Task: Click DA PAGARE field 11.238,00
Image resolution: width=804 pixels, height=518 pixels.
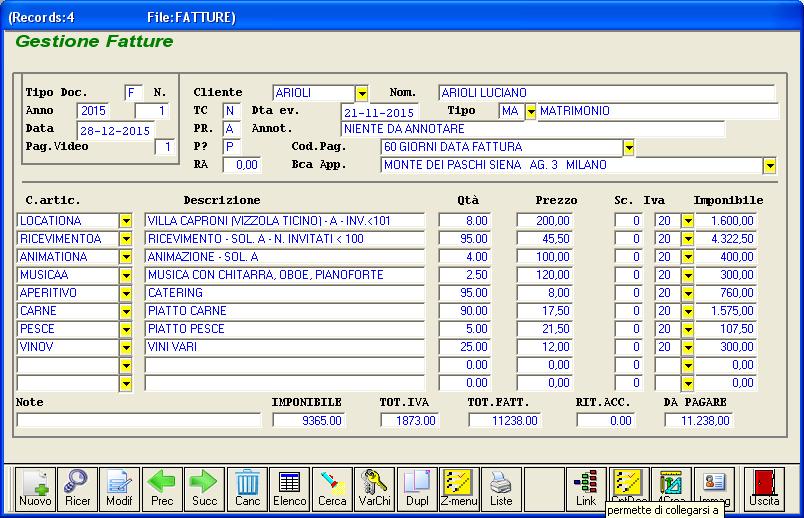Action: coord(699,421)
